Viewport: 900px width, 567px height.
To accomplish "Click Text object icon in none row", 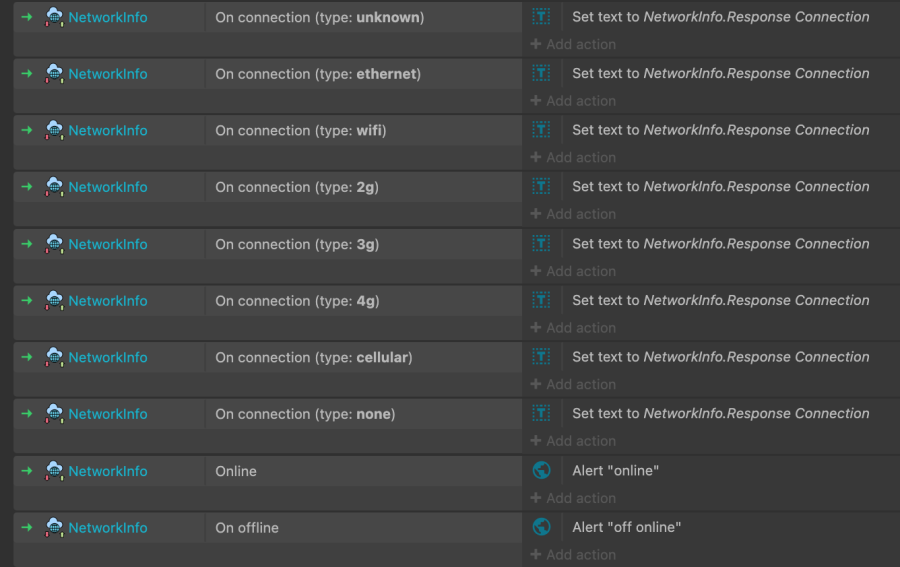I will (541, 413).
